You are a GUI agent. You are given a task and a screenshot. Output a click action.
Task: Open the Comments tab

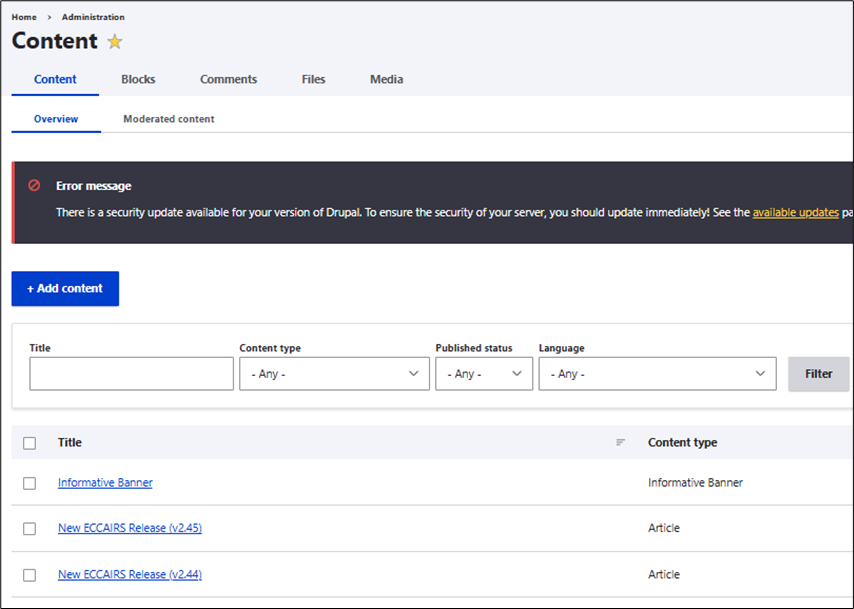click(228, 79)
